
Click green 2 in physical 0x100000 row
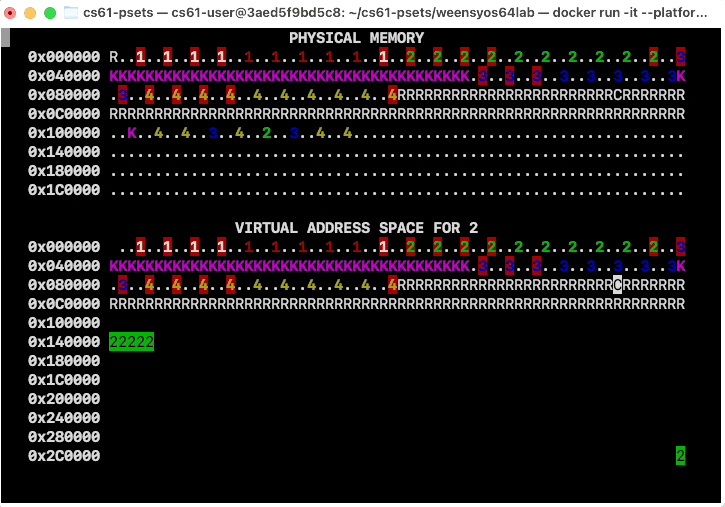click(x=266, y=133)
